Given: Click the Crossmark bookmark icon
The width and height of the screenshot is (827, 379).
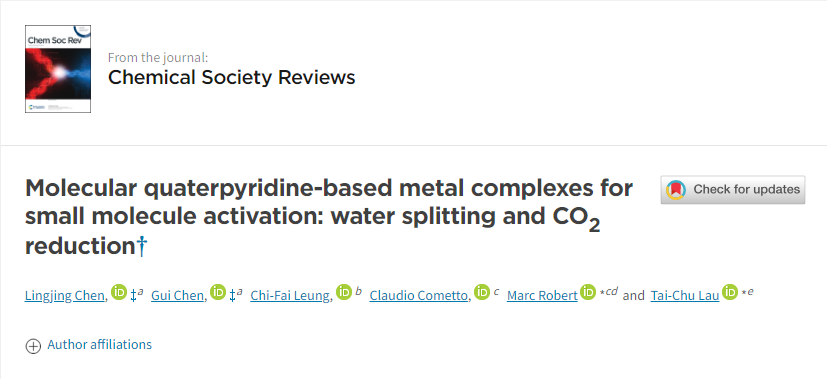Looking at the screenshot, I should pyautogui.click(x=676, y=190).
